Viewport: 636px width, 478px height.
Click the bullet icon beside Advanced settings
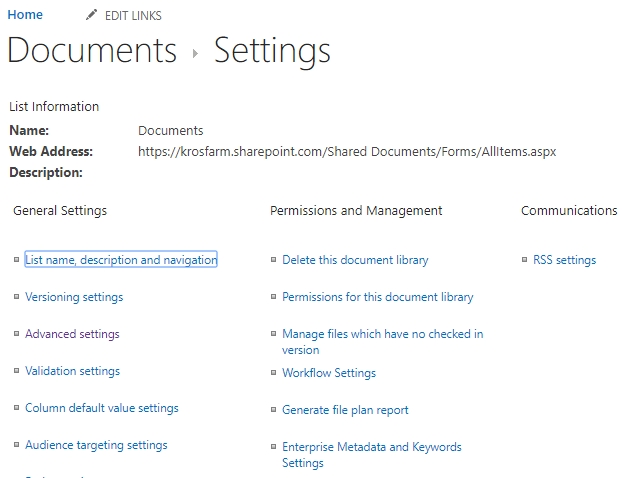coord(17,334)
